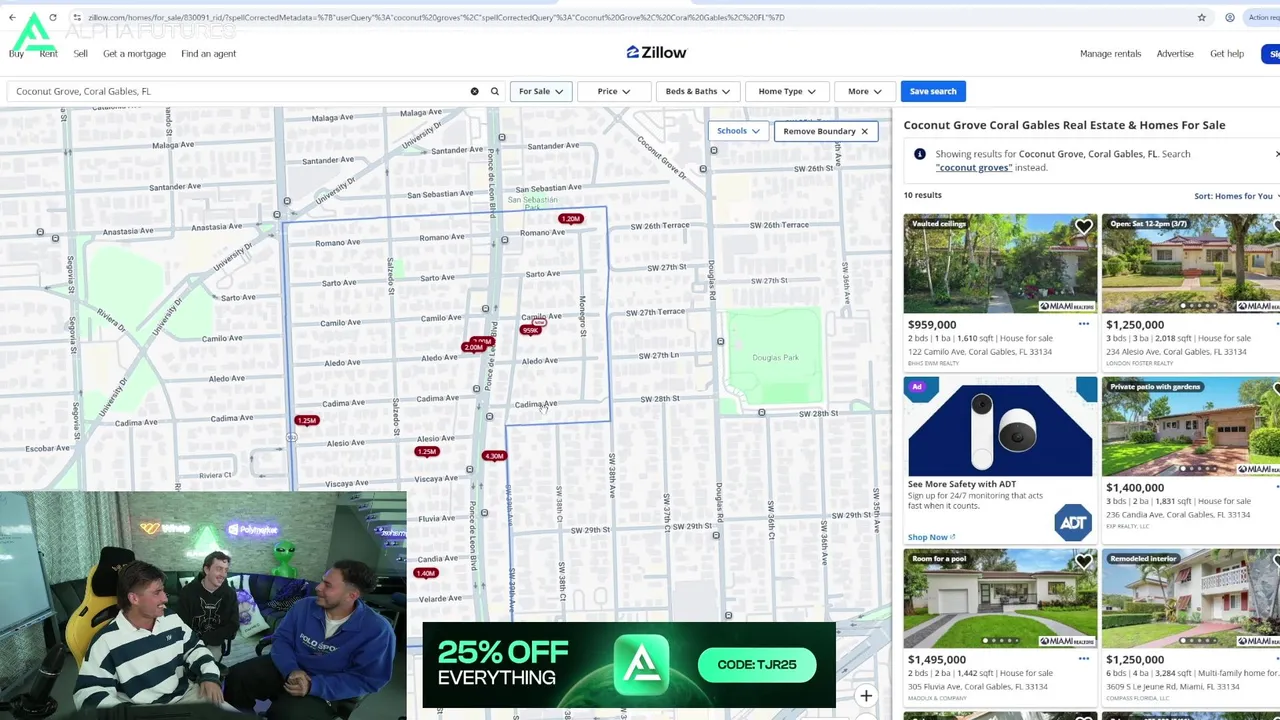Click the Remove Boundary button

(825, 131)
